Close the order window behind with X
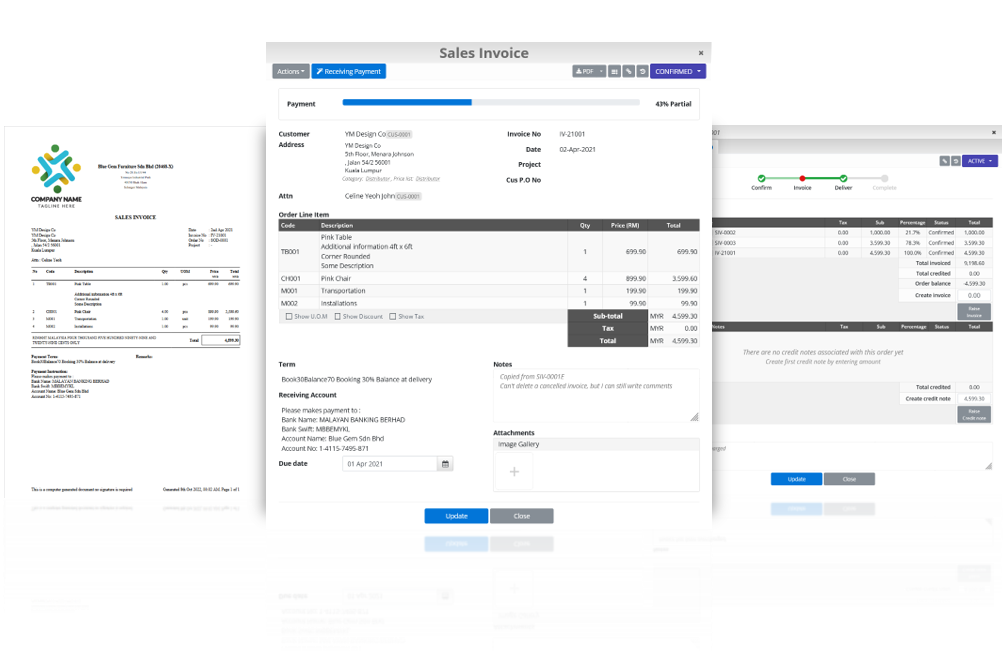Screen dimensions: 1008x671 click(x=993, y=132)
